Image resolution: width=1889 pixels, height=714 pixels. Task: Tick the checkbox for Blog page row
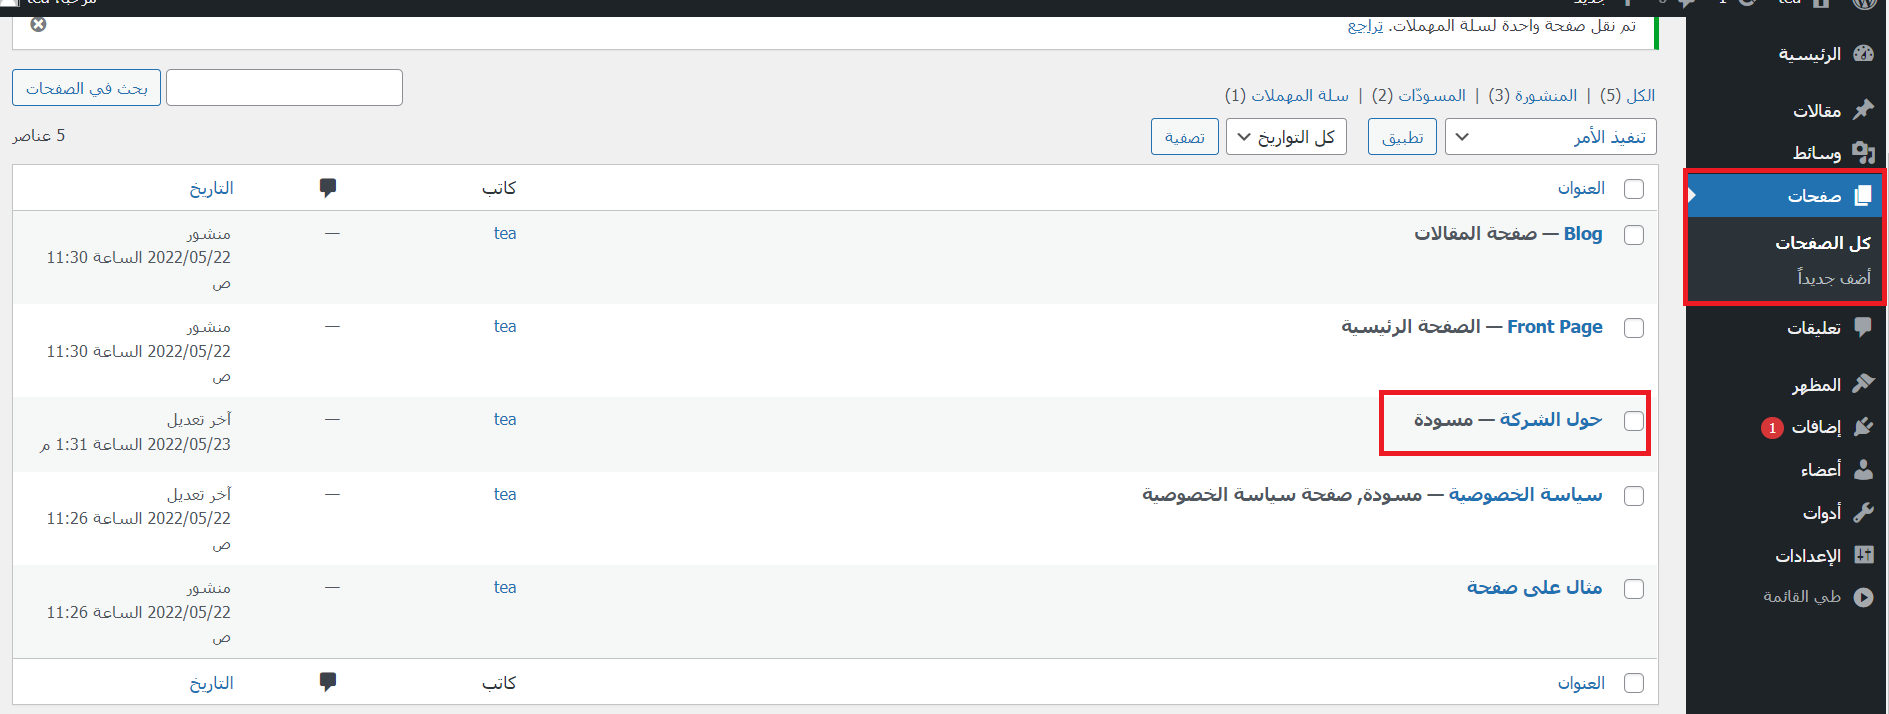(x=1634, y=235)
